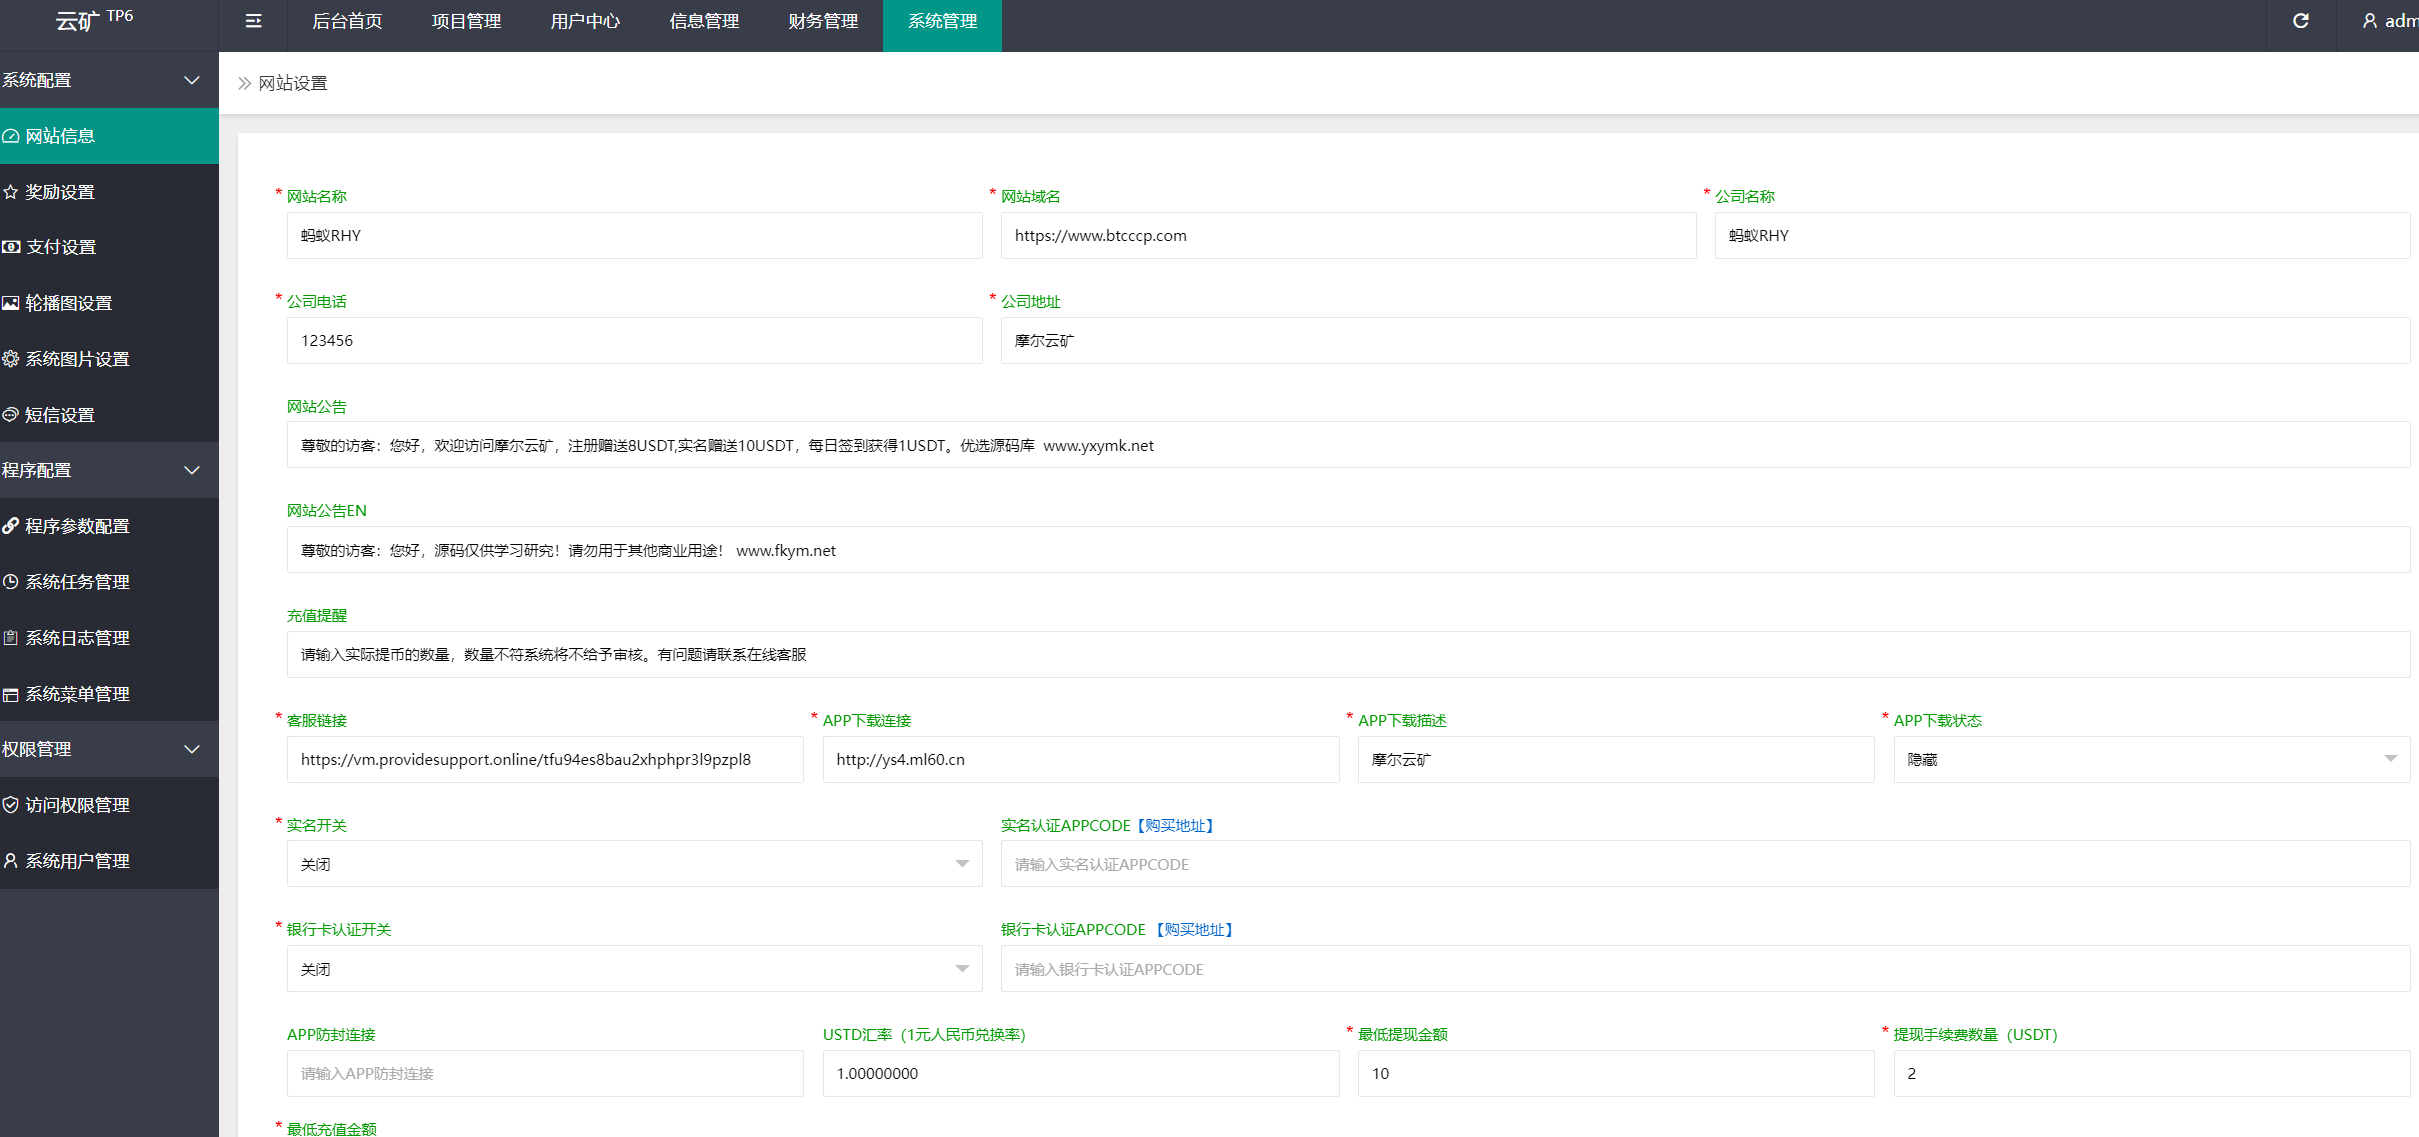Open 支付设置 payment icon item
The height and width of the screenshot is (1137, 2419).
click(x=60, y=247)
